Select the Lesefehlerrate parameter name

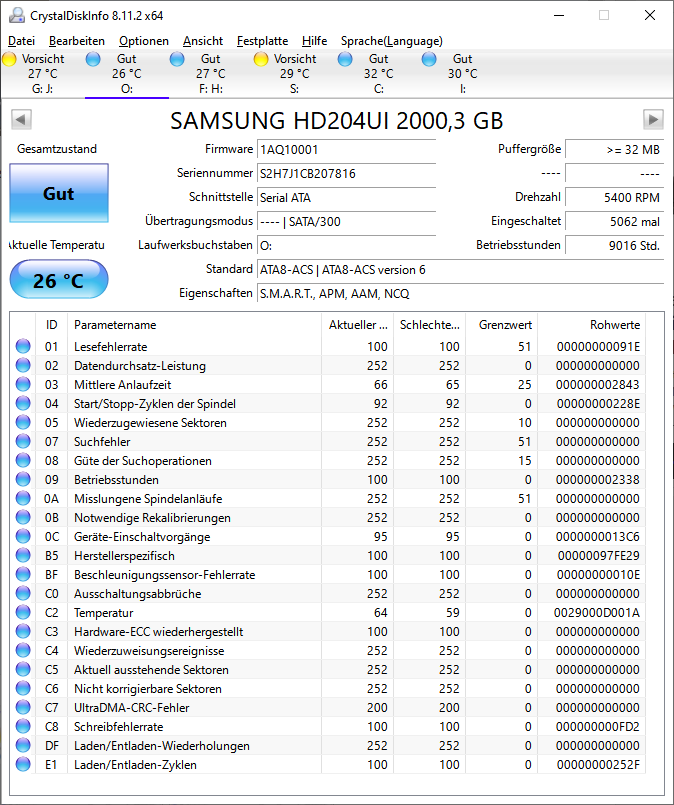pos(110,347)
